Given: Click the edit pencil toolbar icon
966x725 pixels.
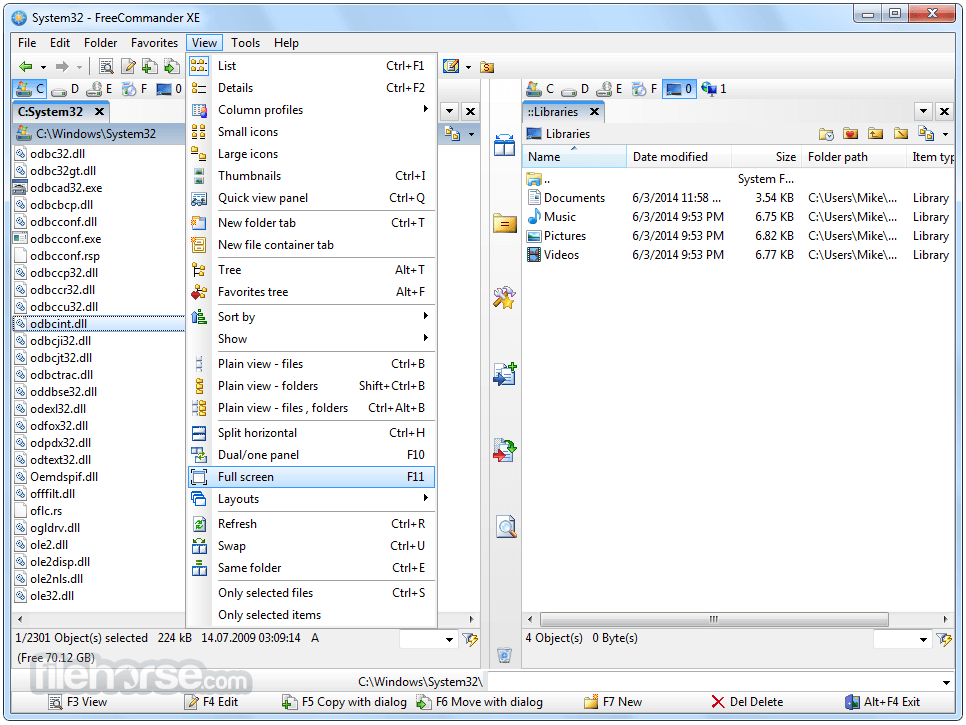Looking at the screenshot, I should point(128,67).
